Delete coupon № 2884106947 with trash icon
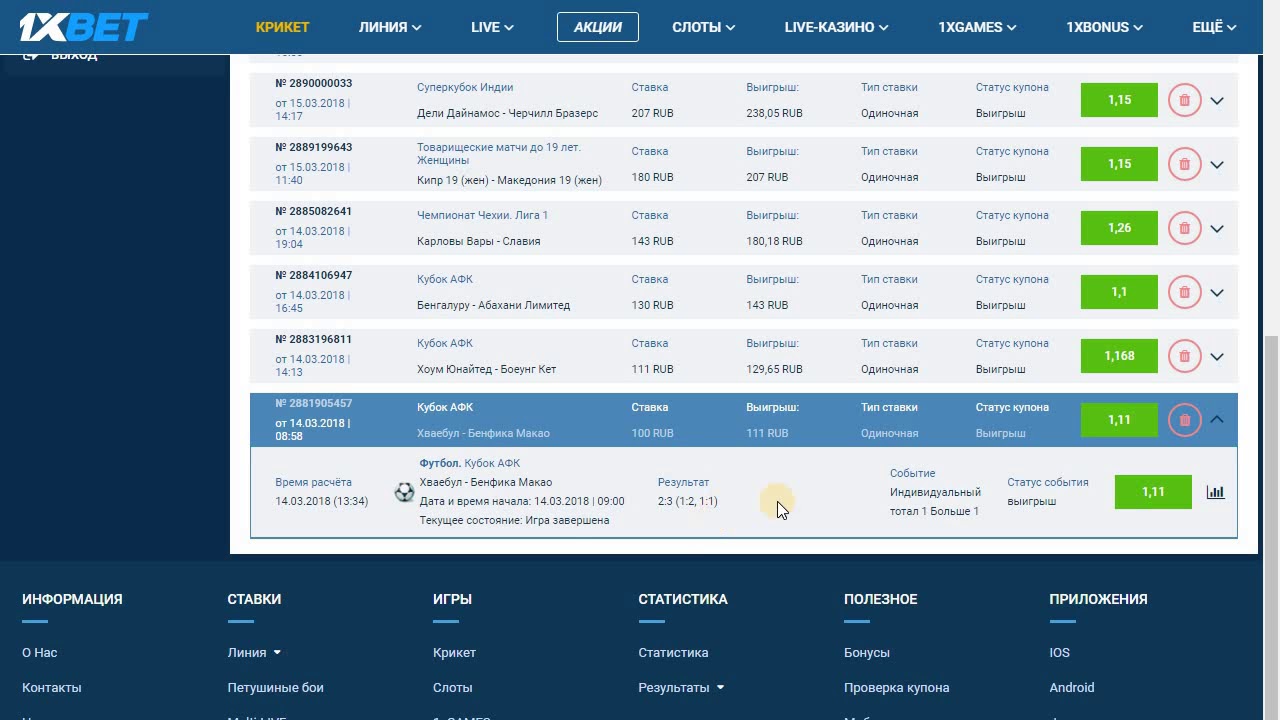 click(1185, 292)
